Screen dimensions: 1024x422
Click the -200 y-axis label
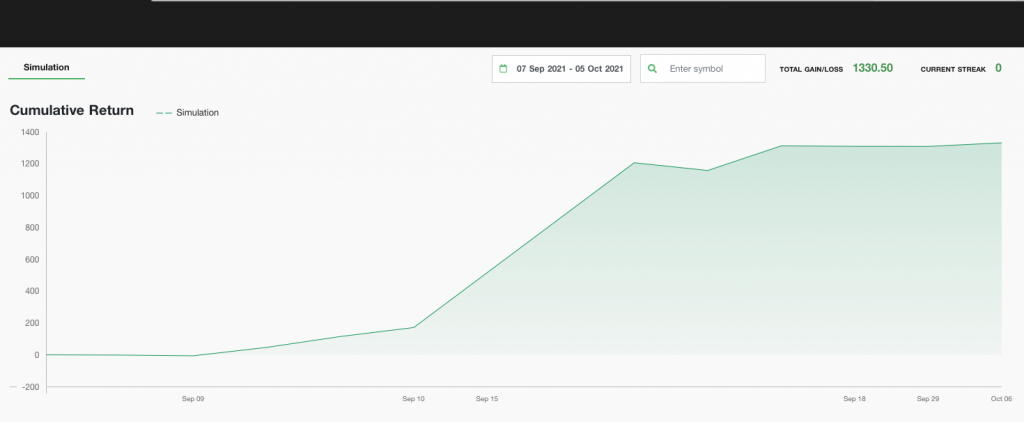click(31, 387)
